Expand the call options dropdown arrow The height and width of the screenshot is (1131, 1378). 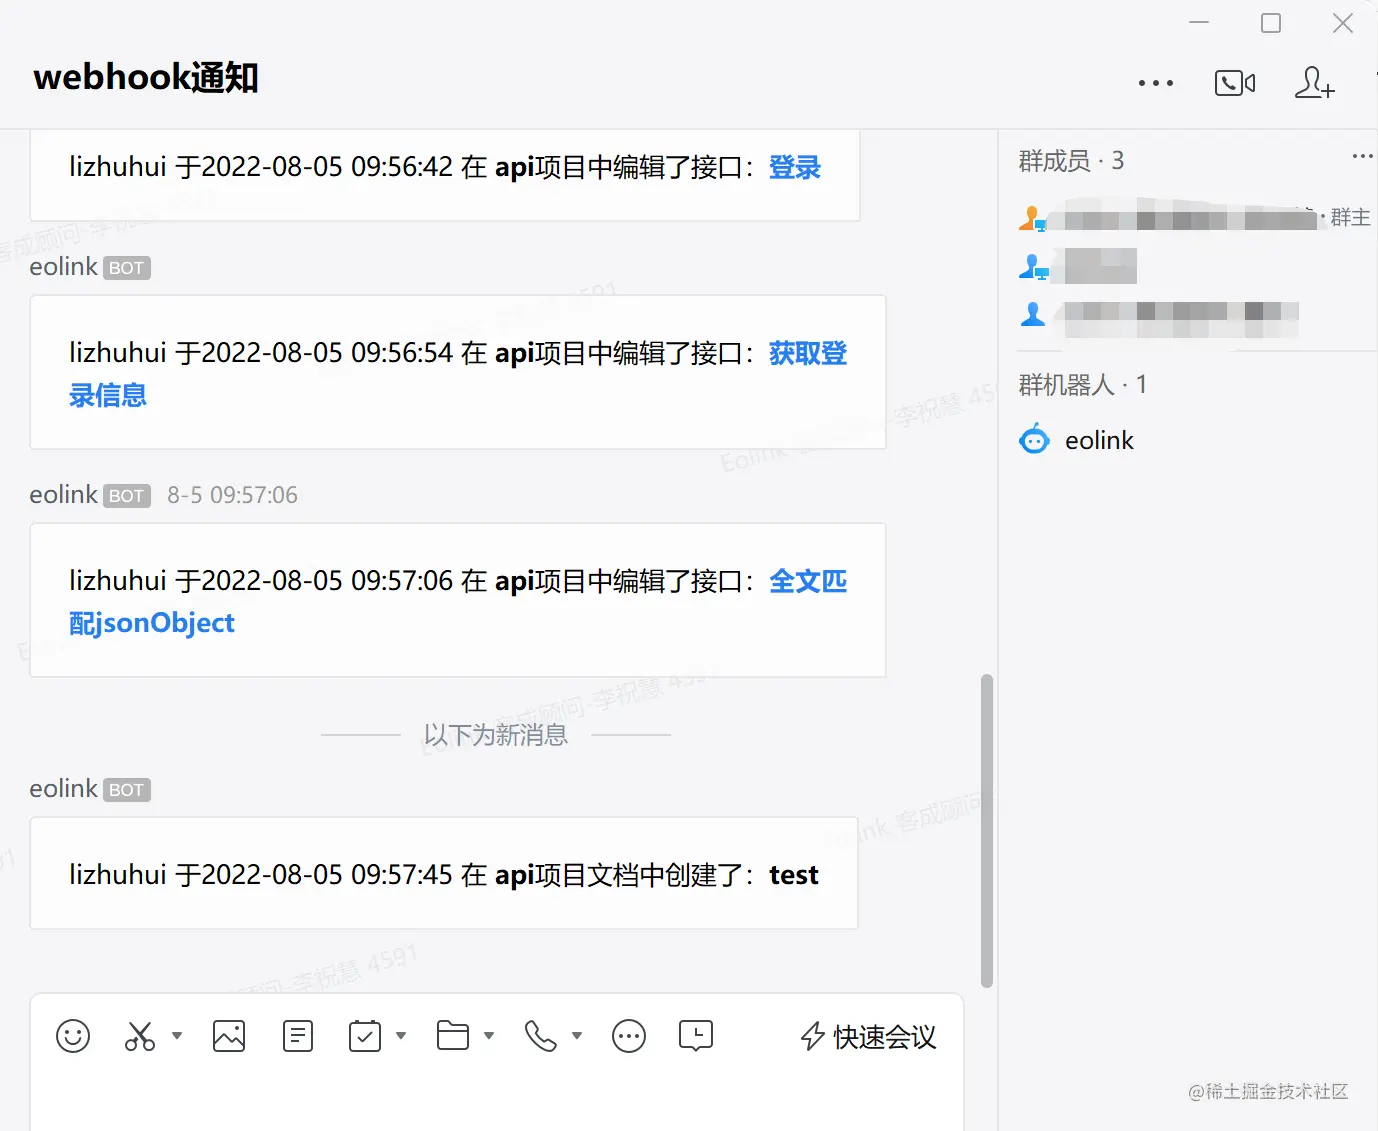(x=577, y=1036)
